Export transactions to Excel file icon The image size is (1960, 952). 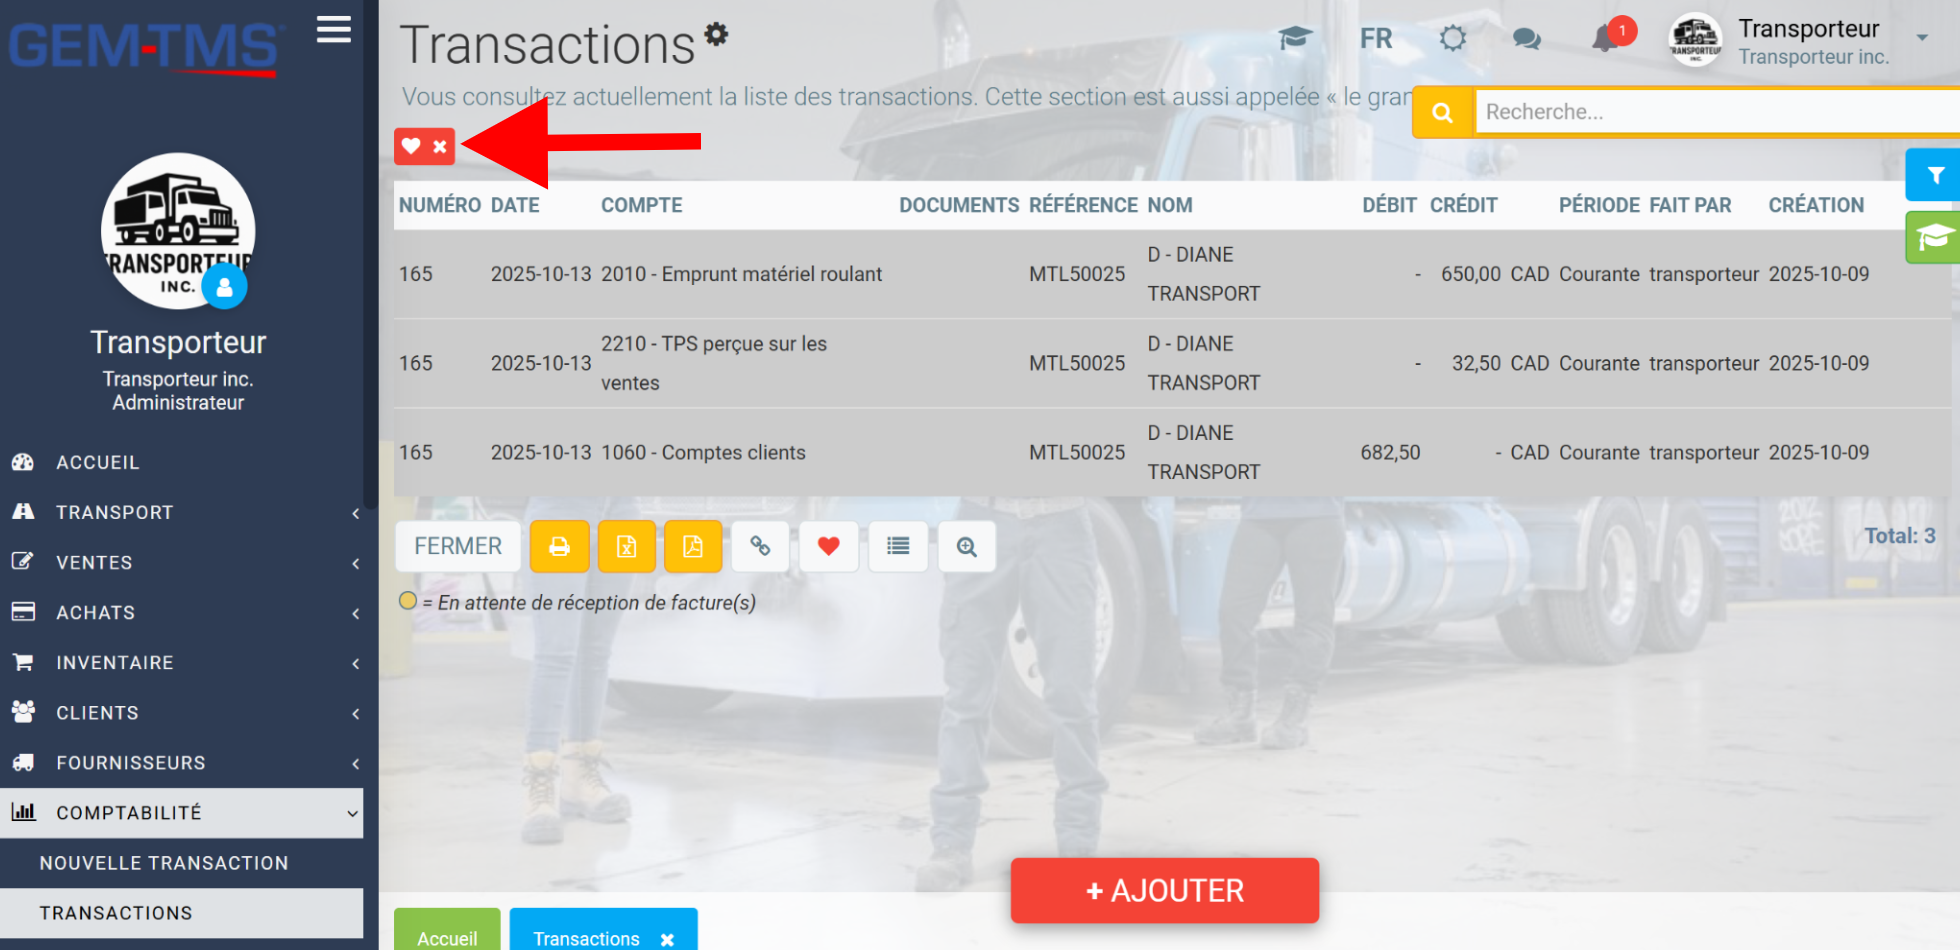[x=626, y=547]
